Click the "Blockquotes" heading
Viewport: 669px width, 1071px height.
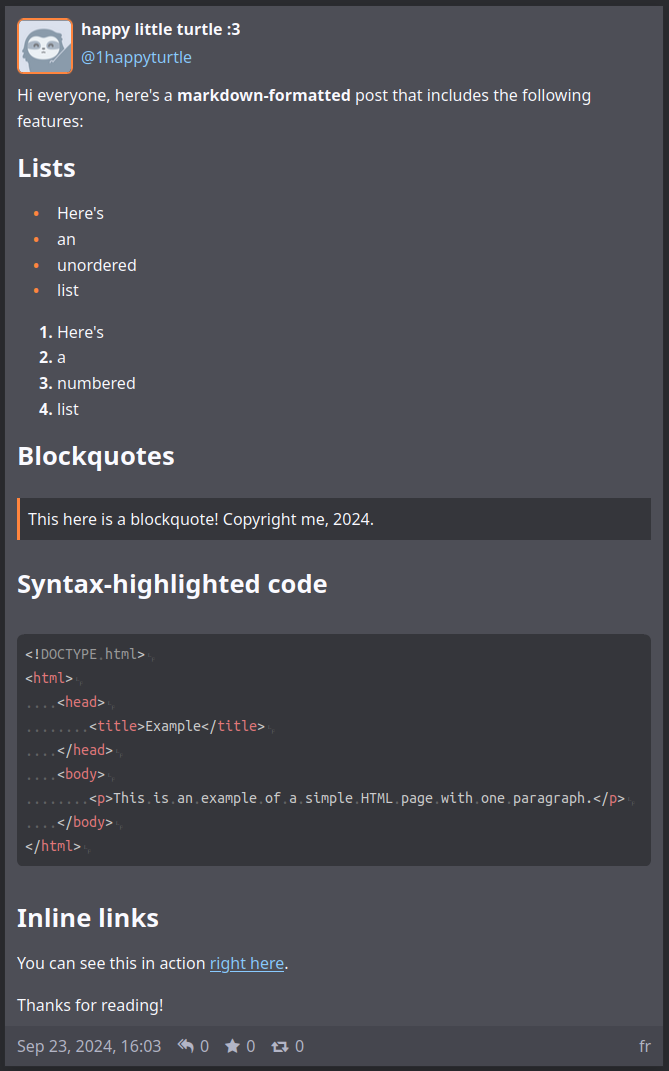click(96, 456)
